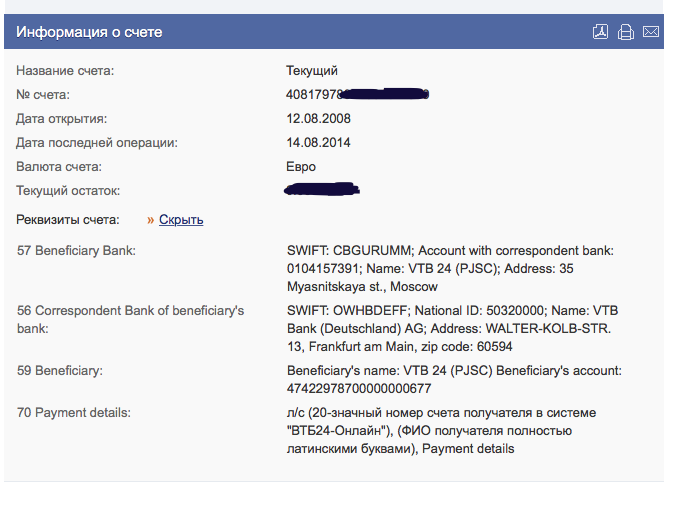Select the last operation date 14.08.2014

[x=318, y=143]
